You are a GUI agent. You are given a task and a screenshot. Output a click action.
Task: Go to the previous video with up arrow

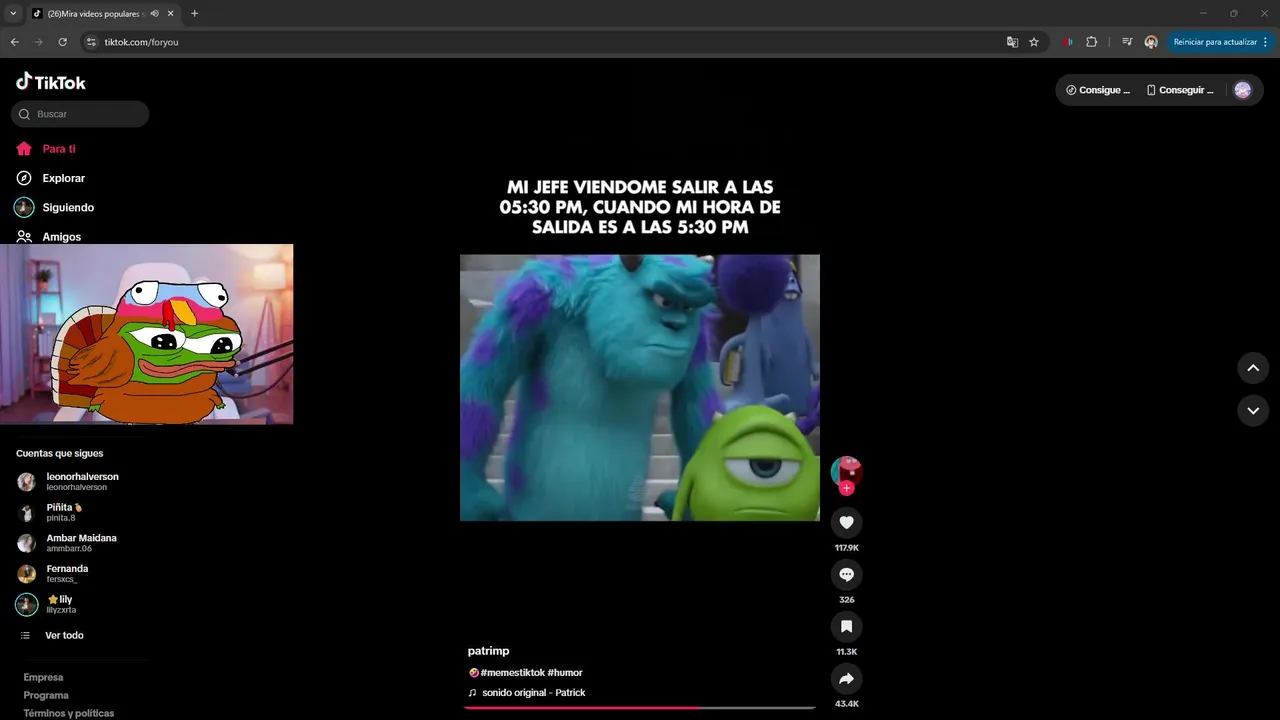1253,368
